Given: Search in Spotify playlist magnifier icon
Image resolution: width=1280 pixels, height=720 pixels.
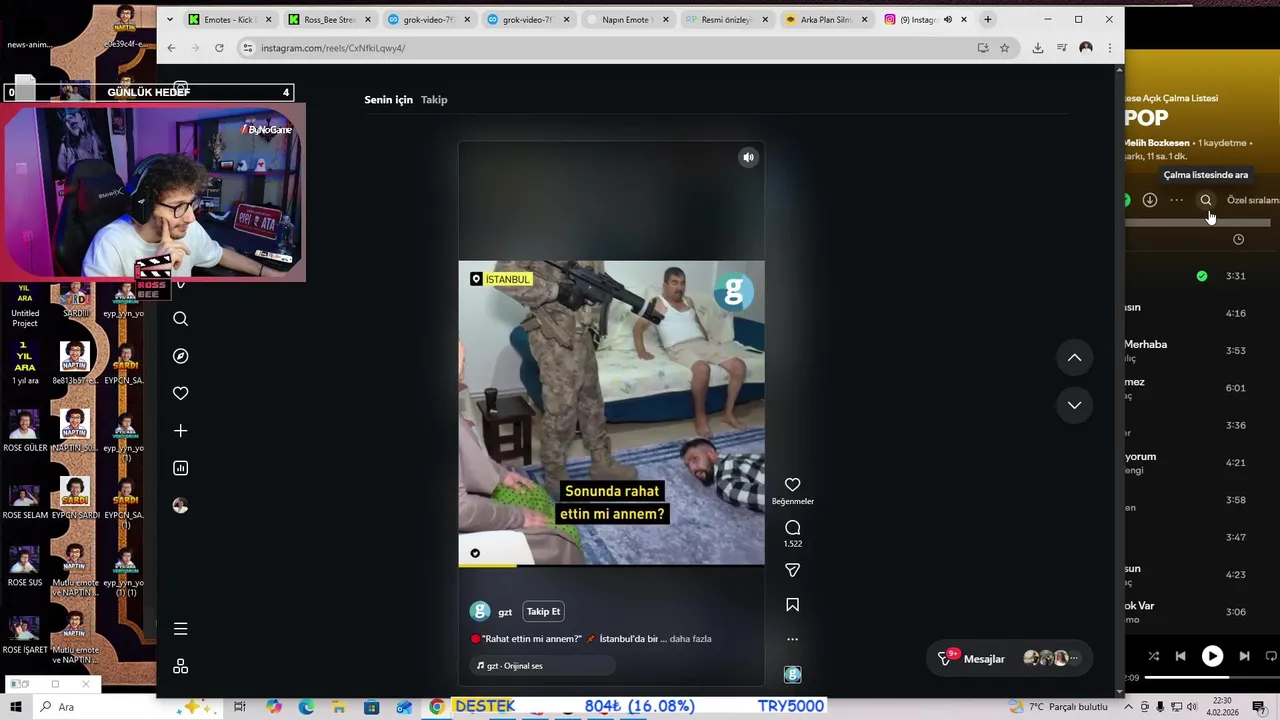Looking at the screenshot, I should (1206, 200).
